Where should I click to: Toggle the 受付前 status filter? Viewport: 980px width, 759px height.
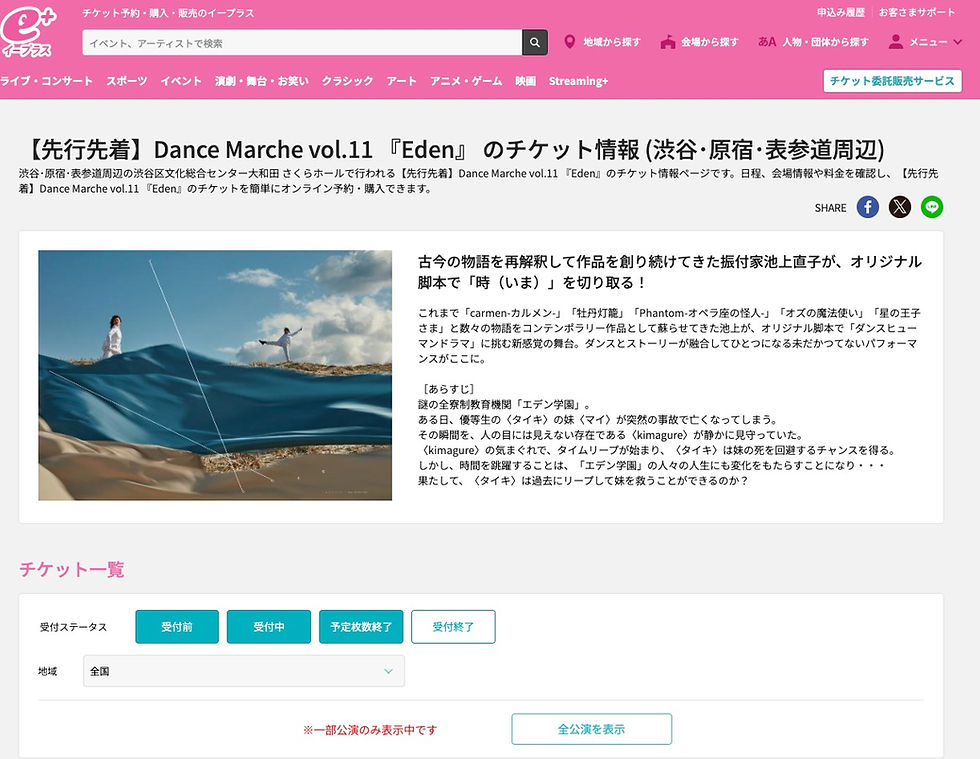click(177, 626)
